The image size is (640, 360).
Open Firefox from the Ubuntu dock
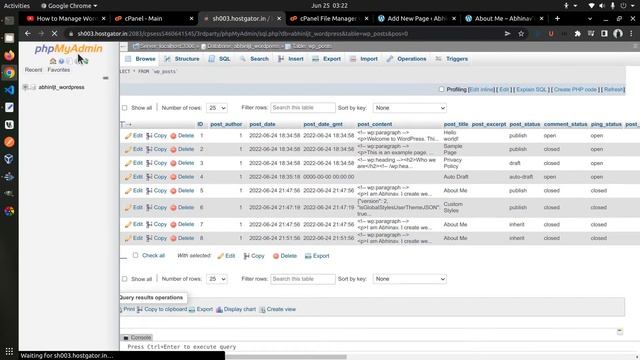(9, 55)
